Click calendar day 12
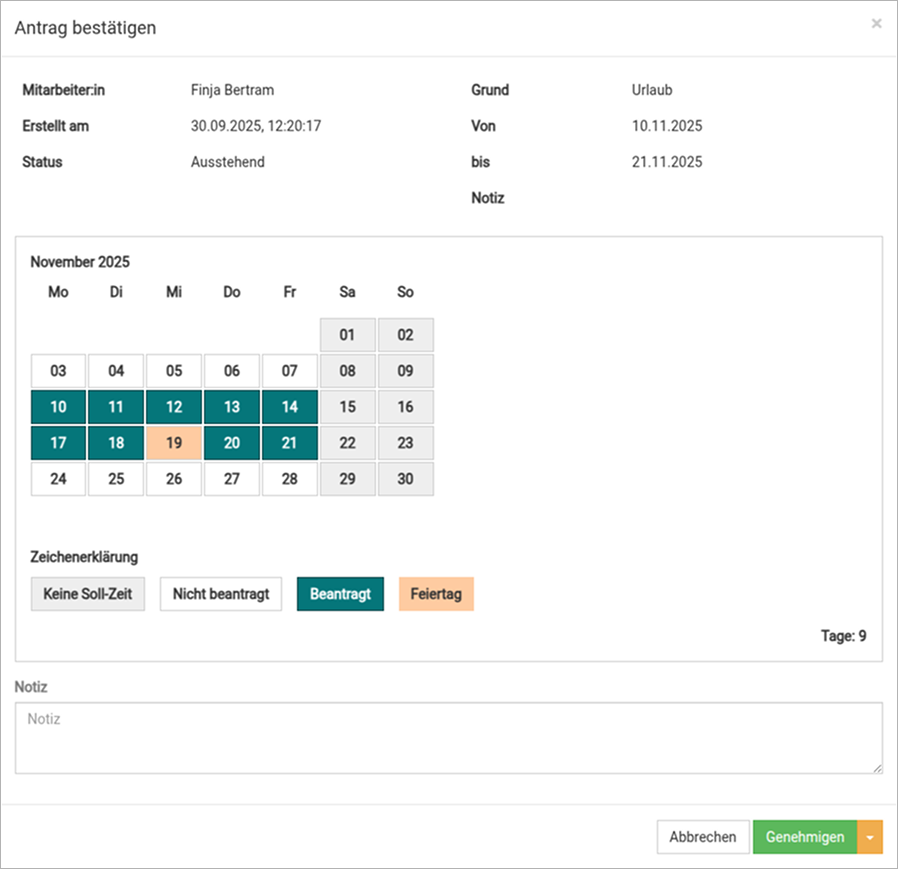Image resolution: width=898 pixels, height=869 pixels. click(174, 407)
